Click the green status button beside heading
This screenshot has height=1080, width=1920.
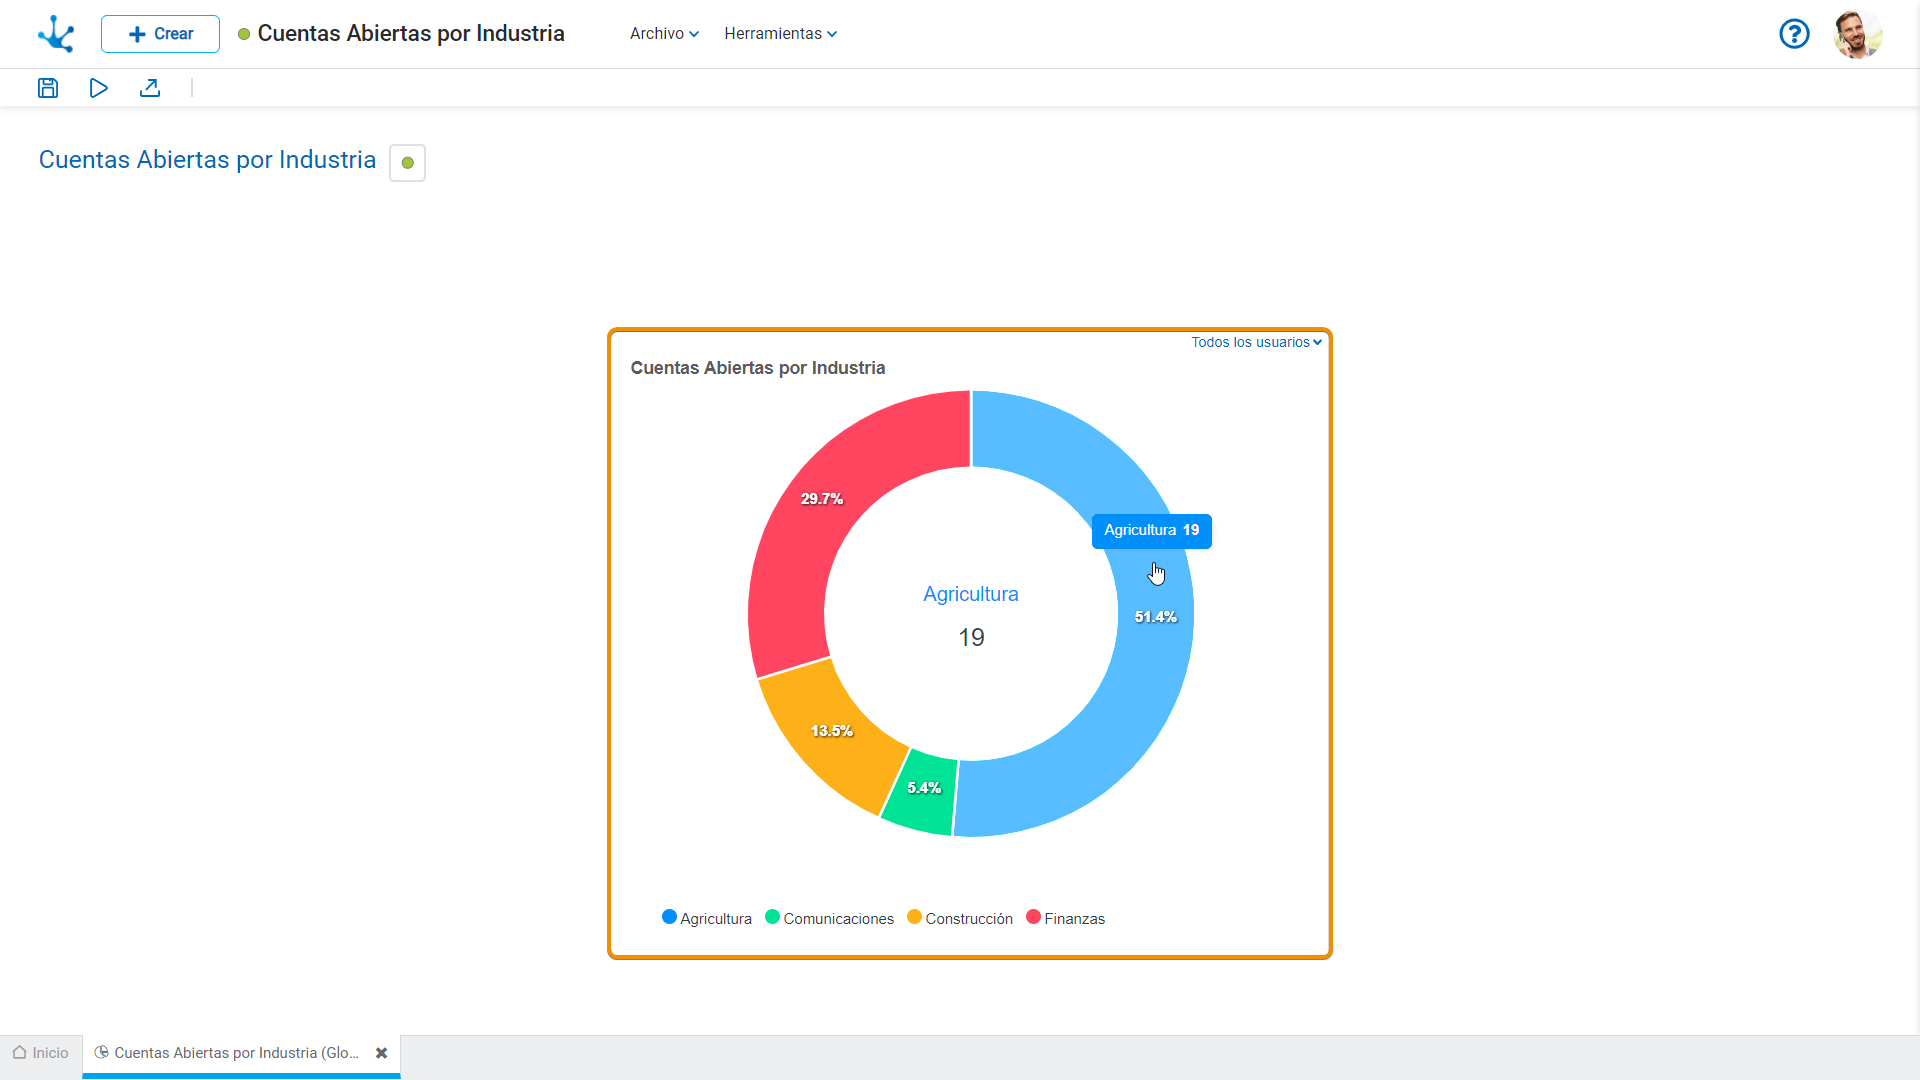(x=407, y=163)
